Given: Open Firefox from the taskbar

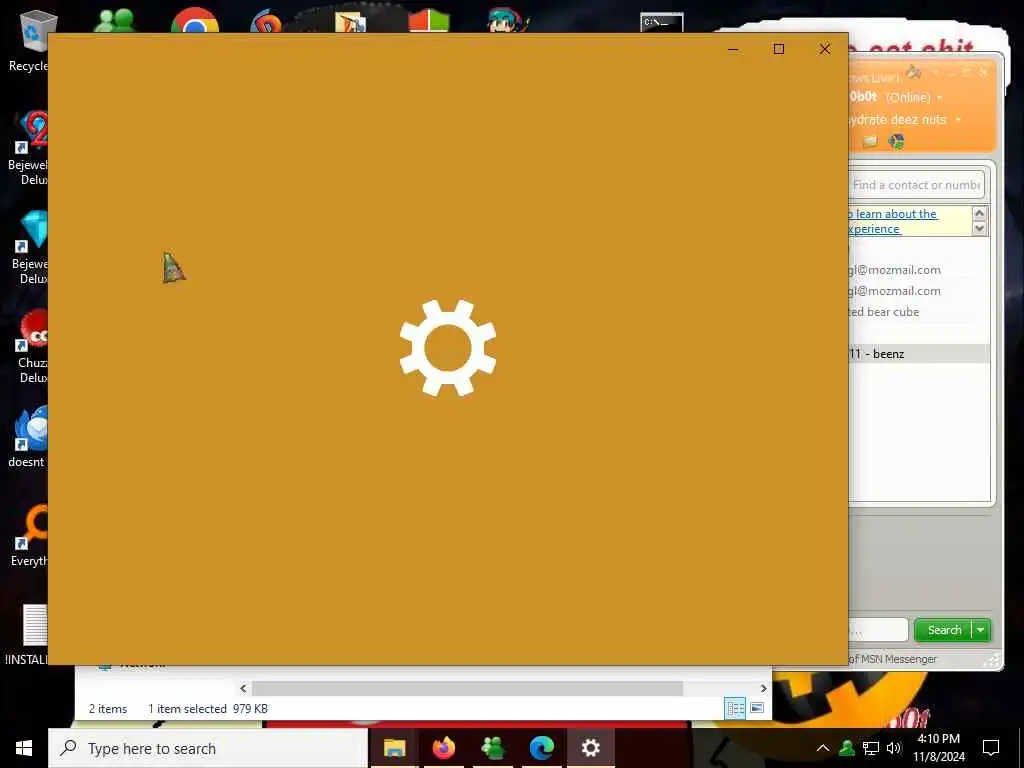Looking at the screenshot, I should [443, 748].
